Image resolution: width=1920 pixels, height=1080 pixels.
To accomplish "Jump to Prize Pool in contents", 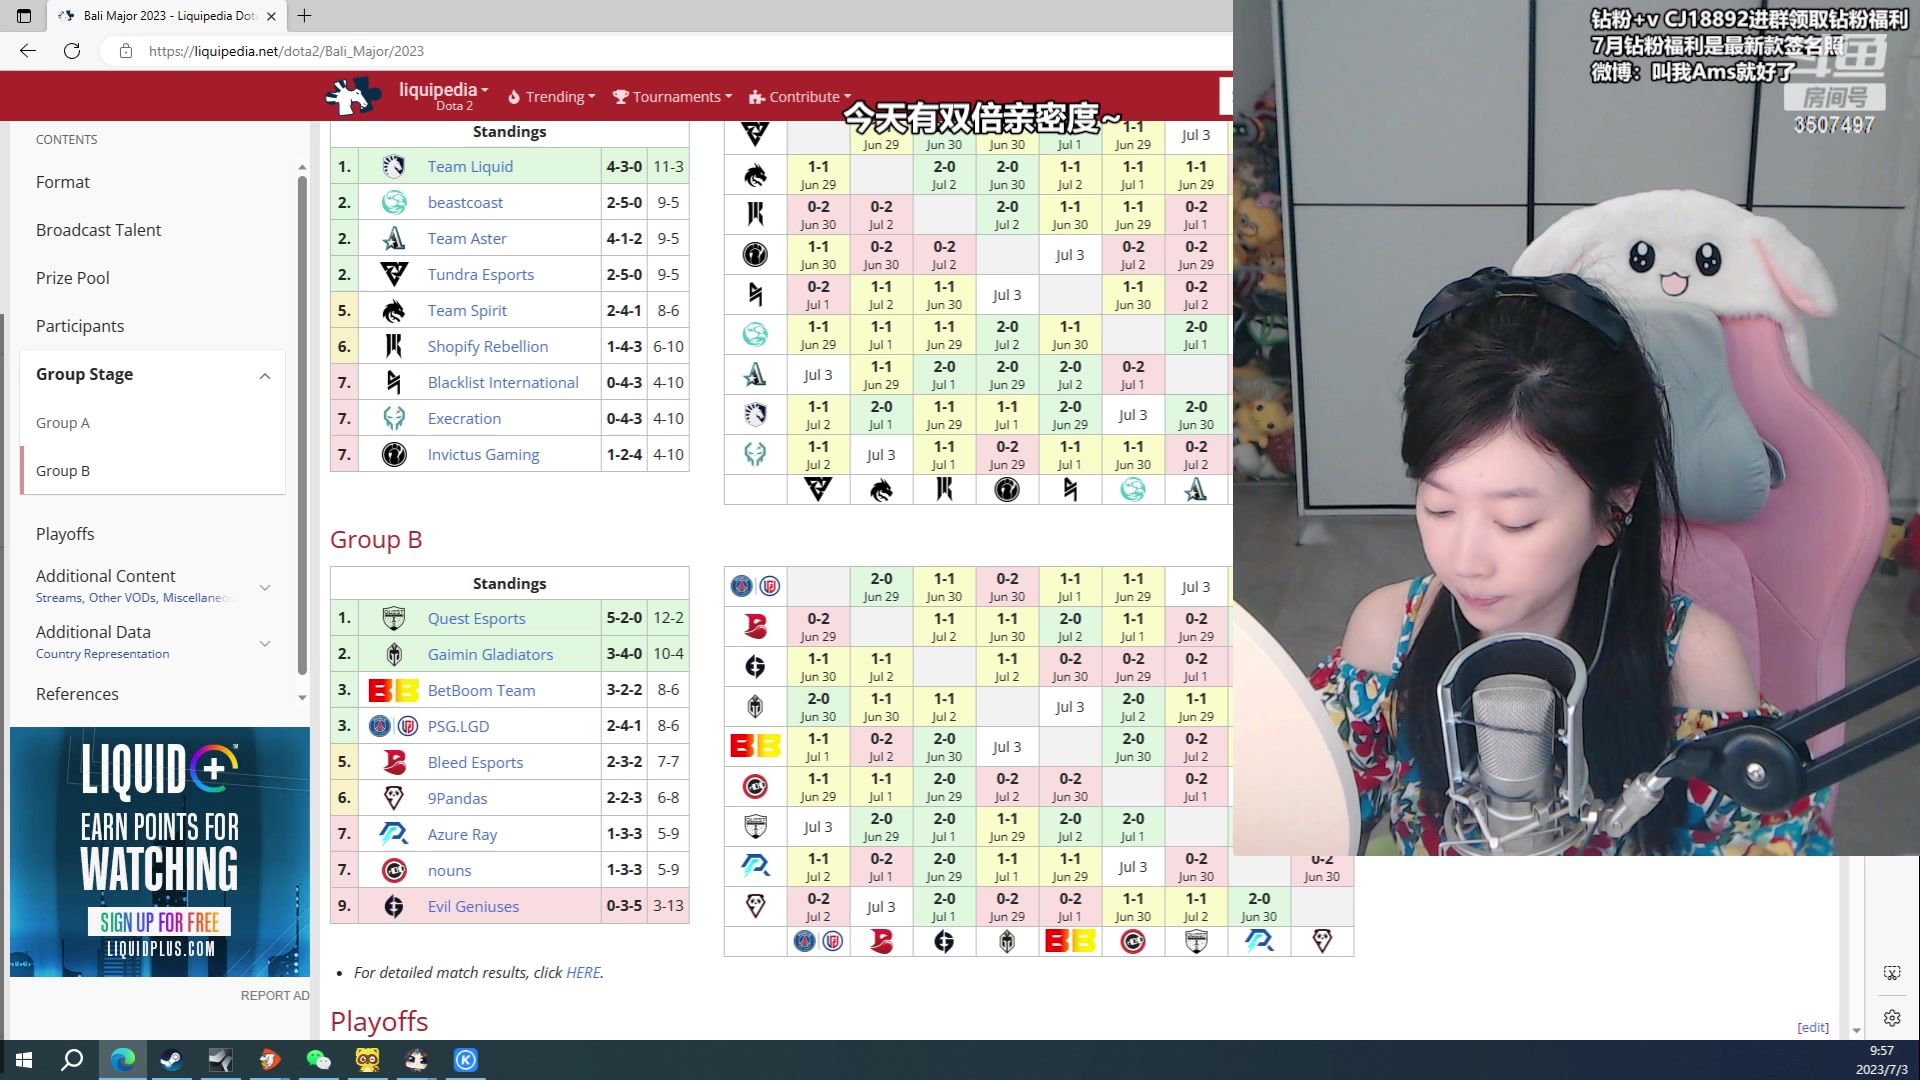I will [x=73, y=278].
